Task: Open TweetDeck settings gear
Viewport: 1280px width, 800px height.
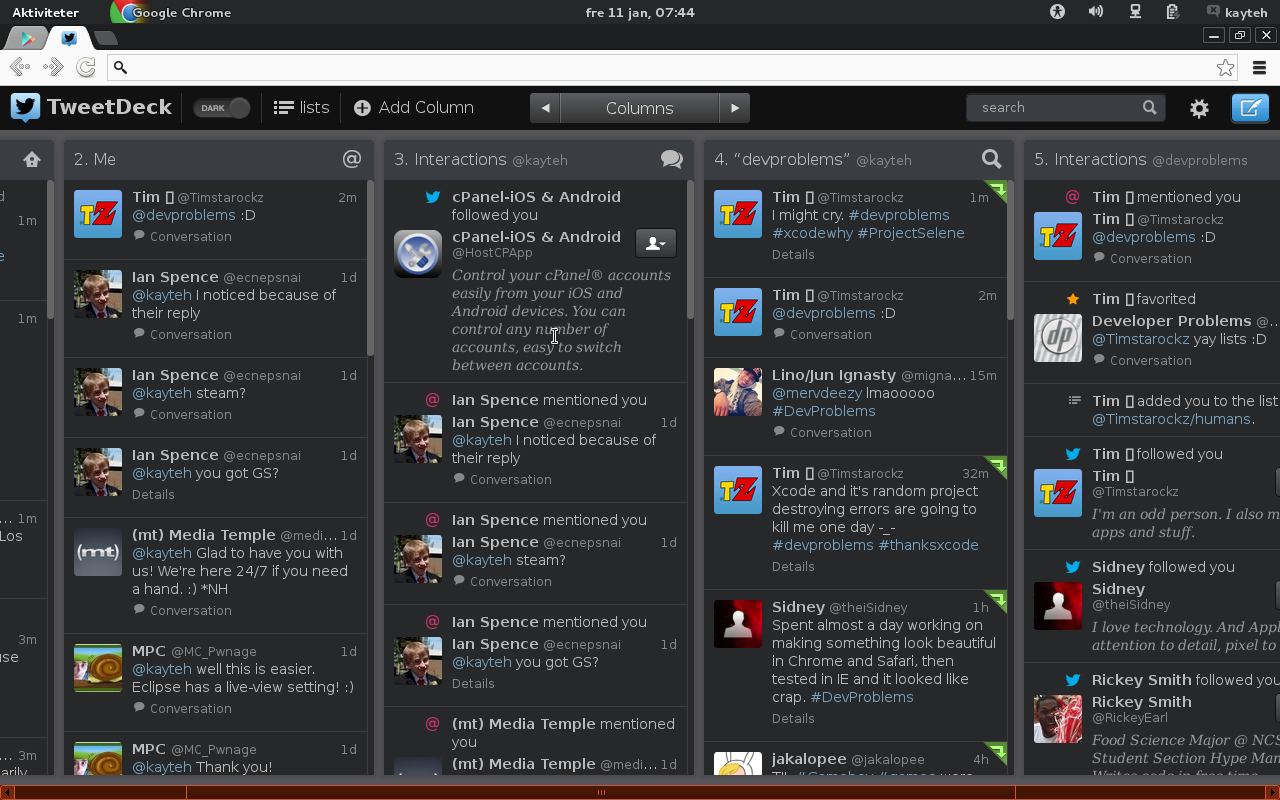Action: tap(1199, 108)
